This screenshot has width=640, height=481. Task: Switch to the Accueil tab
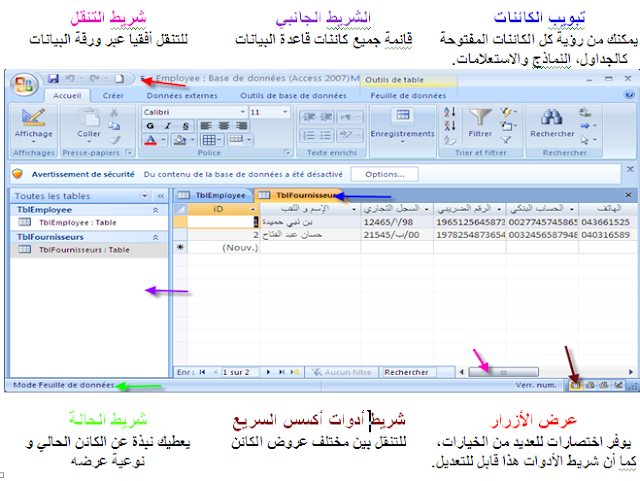pyautogui.click(x=67, y=96)
